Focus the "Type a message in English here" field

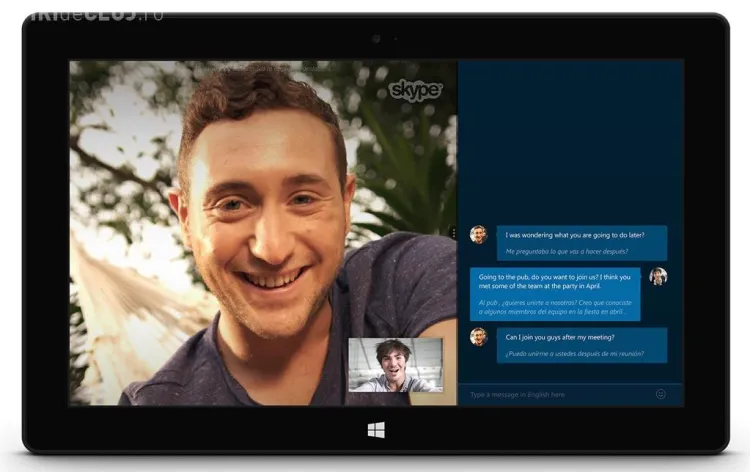tap(555, 394)
